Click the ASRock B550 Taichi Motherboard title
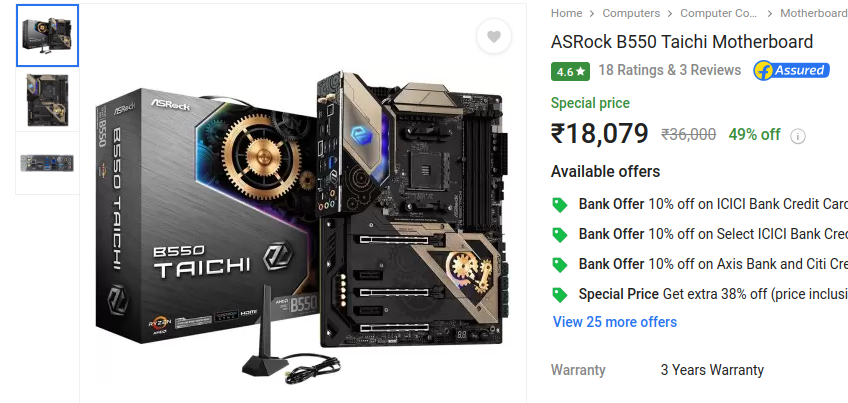The width and height of the screenshot is (848, 403). pyautogui.click(x=682, y=42)
